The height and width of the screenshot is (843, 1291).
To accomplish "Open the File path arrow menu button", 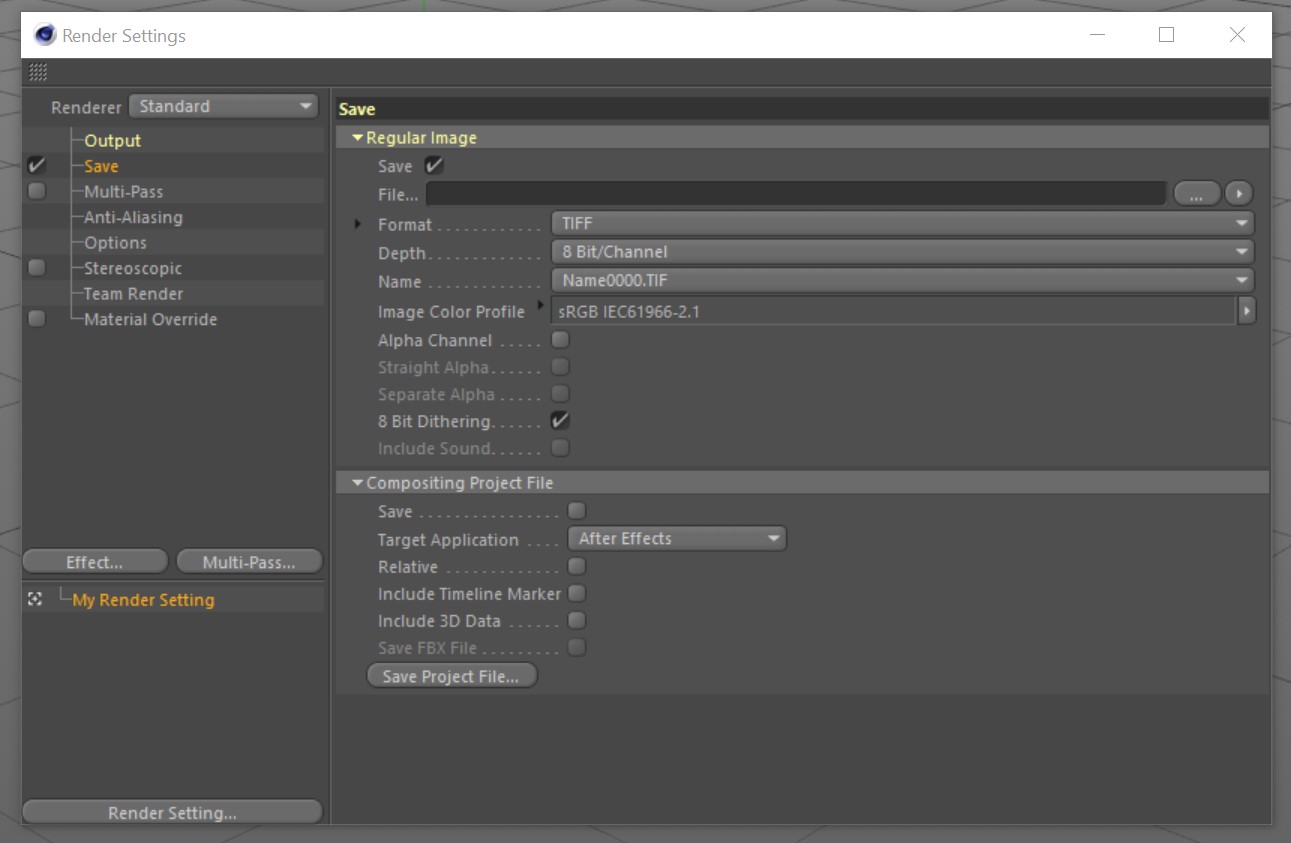I will [x=1239, y=194].
